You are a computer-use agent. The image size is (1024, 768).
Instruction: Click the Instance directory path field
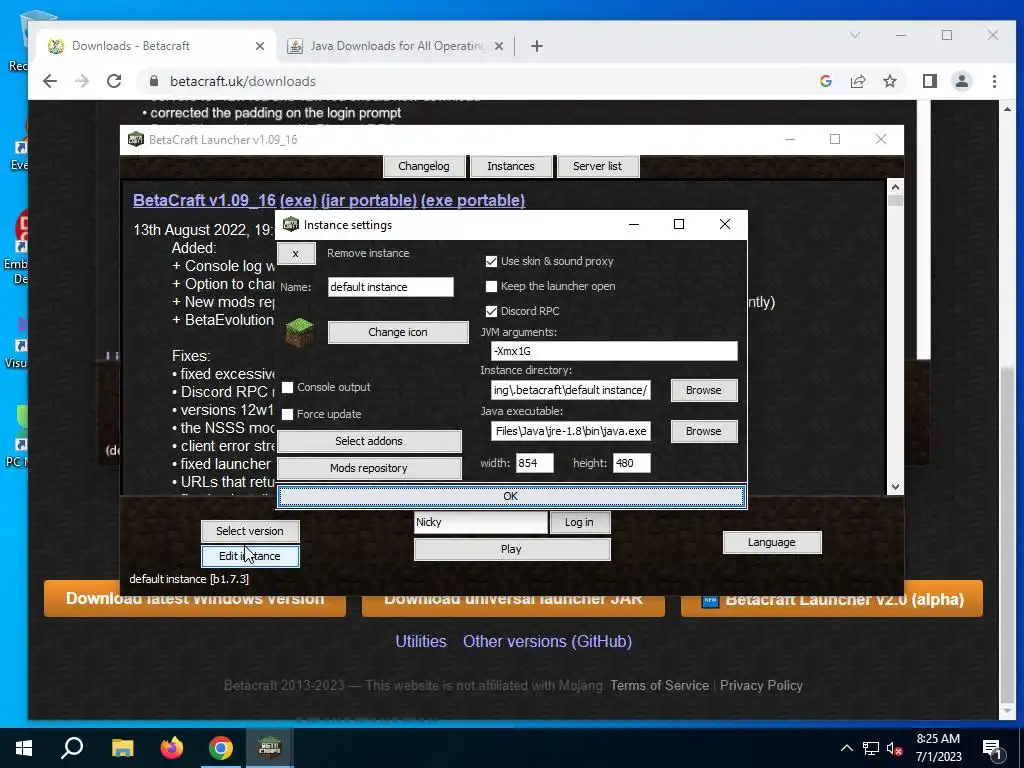[x=570, y=390]
